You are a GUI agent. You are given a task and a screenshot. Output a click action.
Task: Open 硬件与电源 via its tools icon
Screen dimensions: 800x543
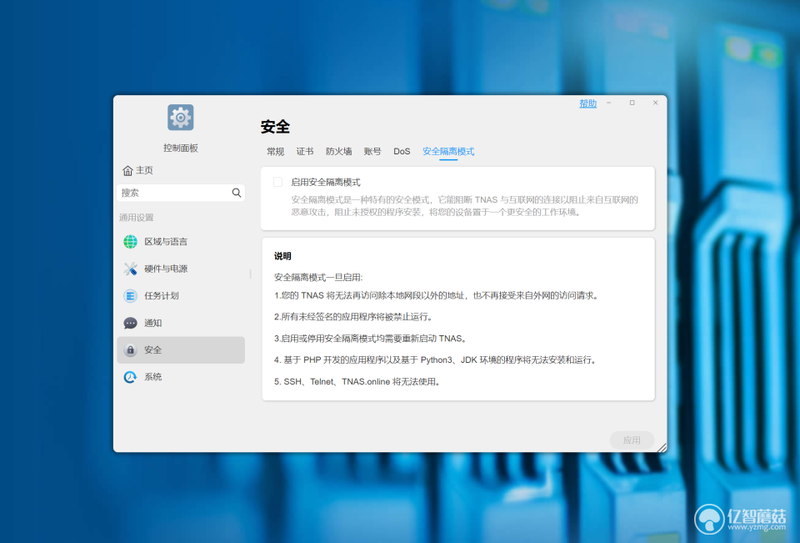click(131, 268)
